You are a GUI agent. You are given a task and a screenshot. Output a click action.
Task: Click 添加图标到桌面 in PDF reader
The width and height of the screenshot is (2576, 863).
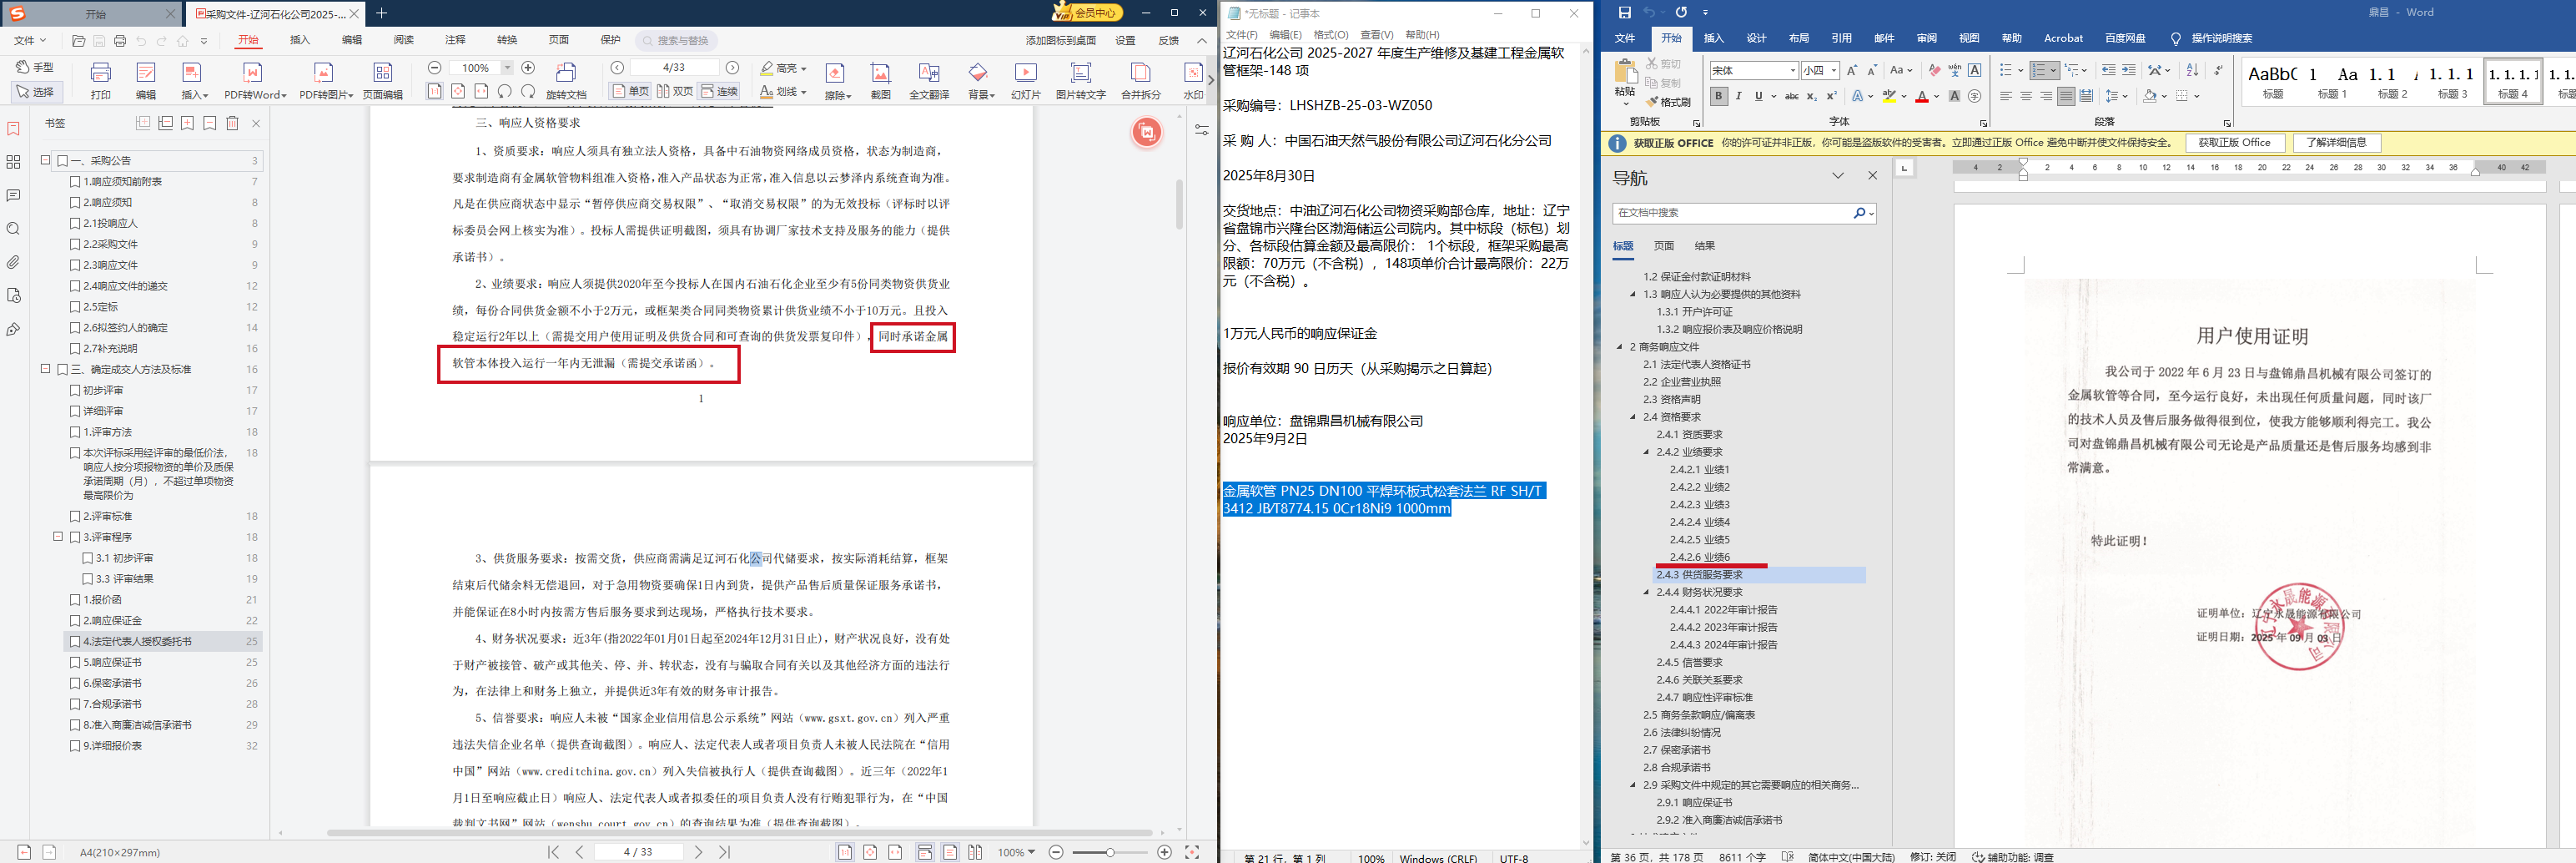tap(1060, 41)
